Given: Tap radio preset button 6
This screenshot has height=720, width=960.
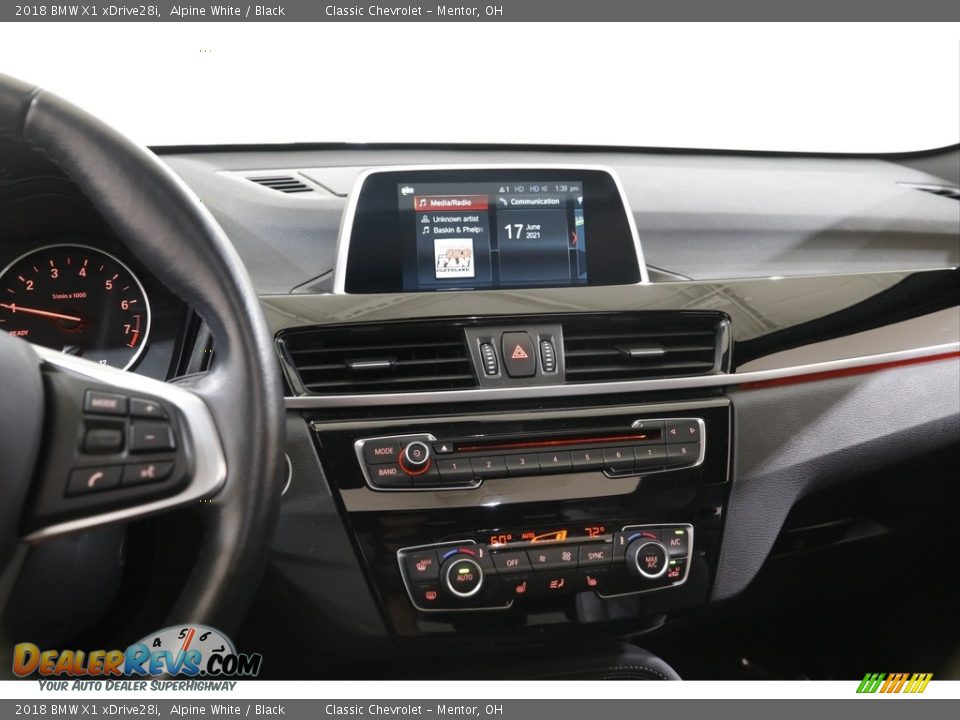Looking at the screenshot, I should point(618,455).
